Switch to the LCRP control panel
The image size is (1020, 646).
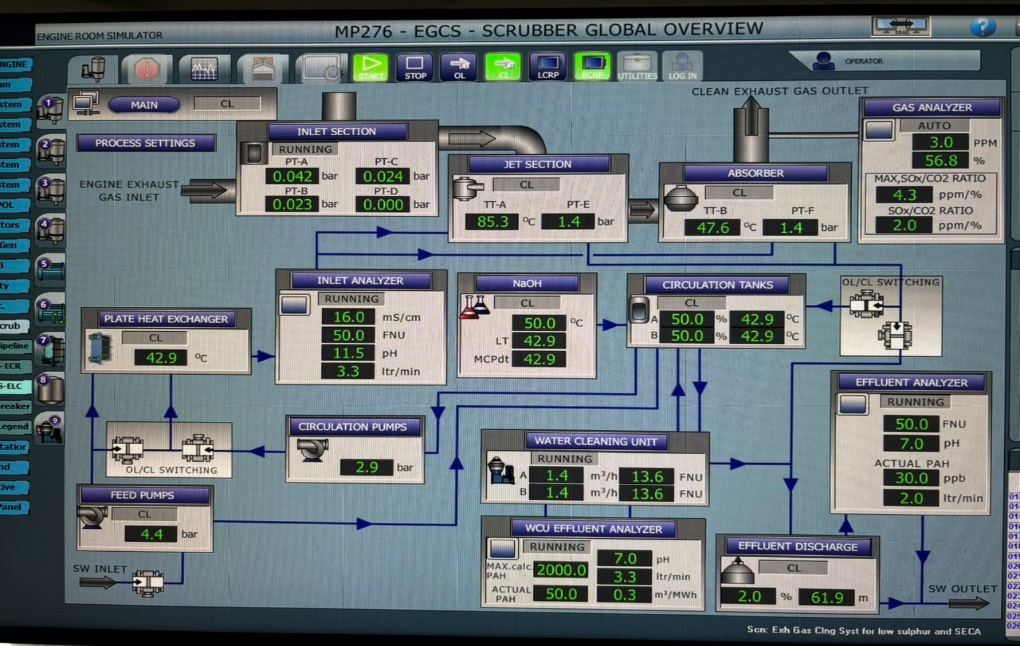[547, 67]
